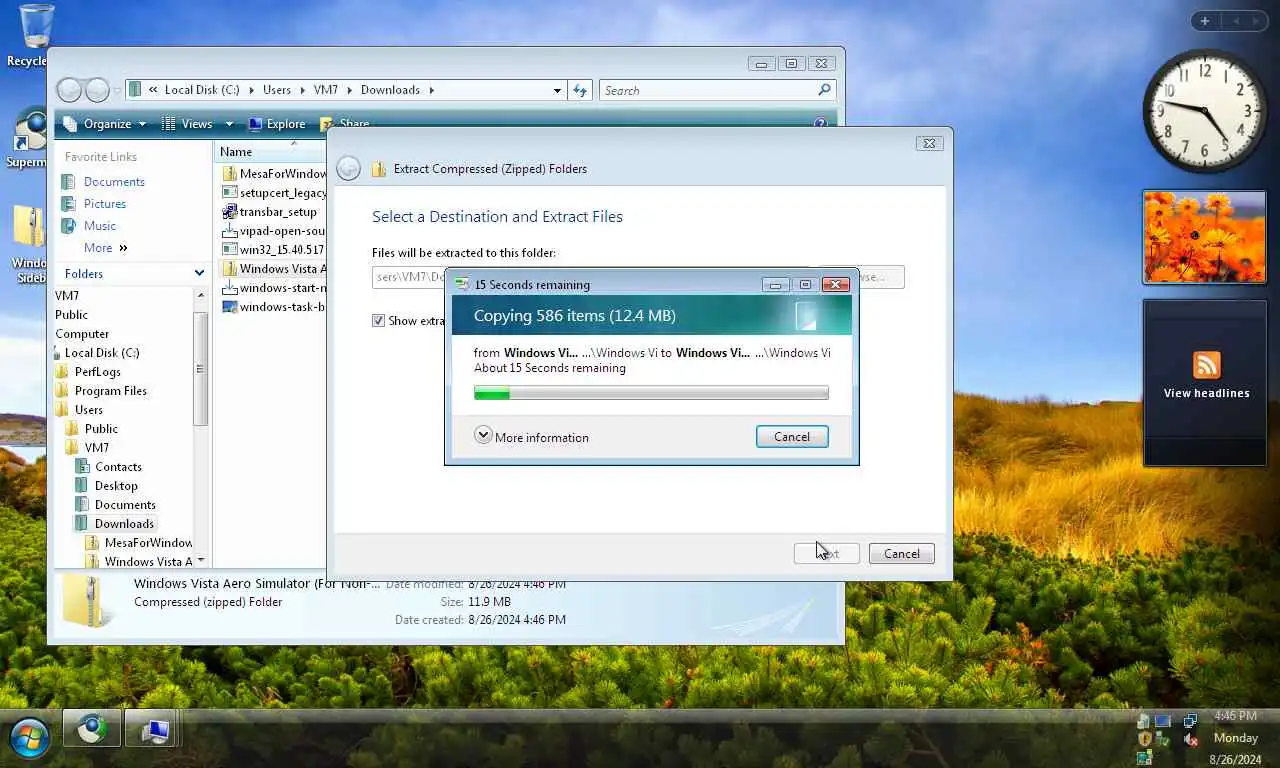This screenshot has width=1280, height=768.
Task: Click the first quick launch icon on taskbar
Action: 92,730
